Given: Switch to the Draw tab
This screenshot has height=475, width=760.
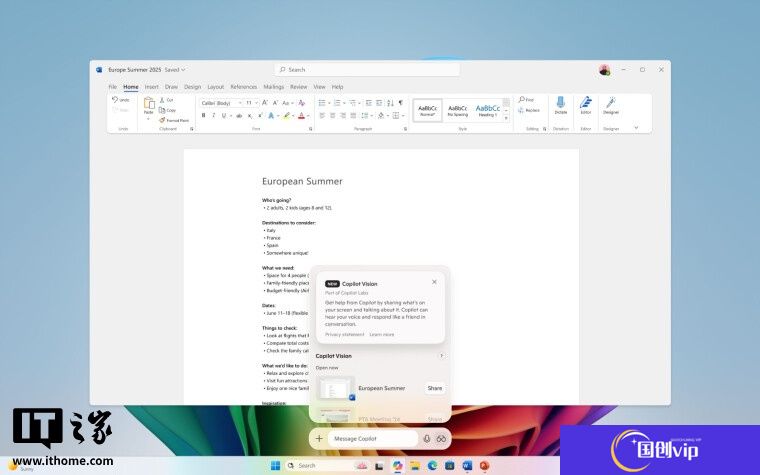Looking at the screenshot, I should point(171,87).
